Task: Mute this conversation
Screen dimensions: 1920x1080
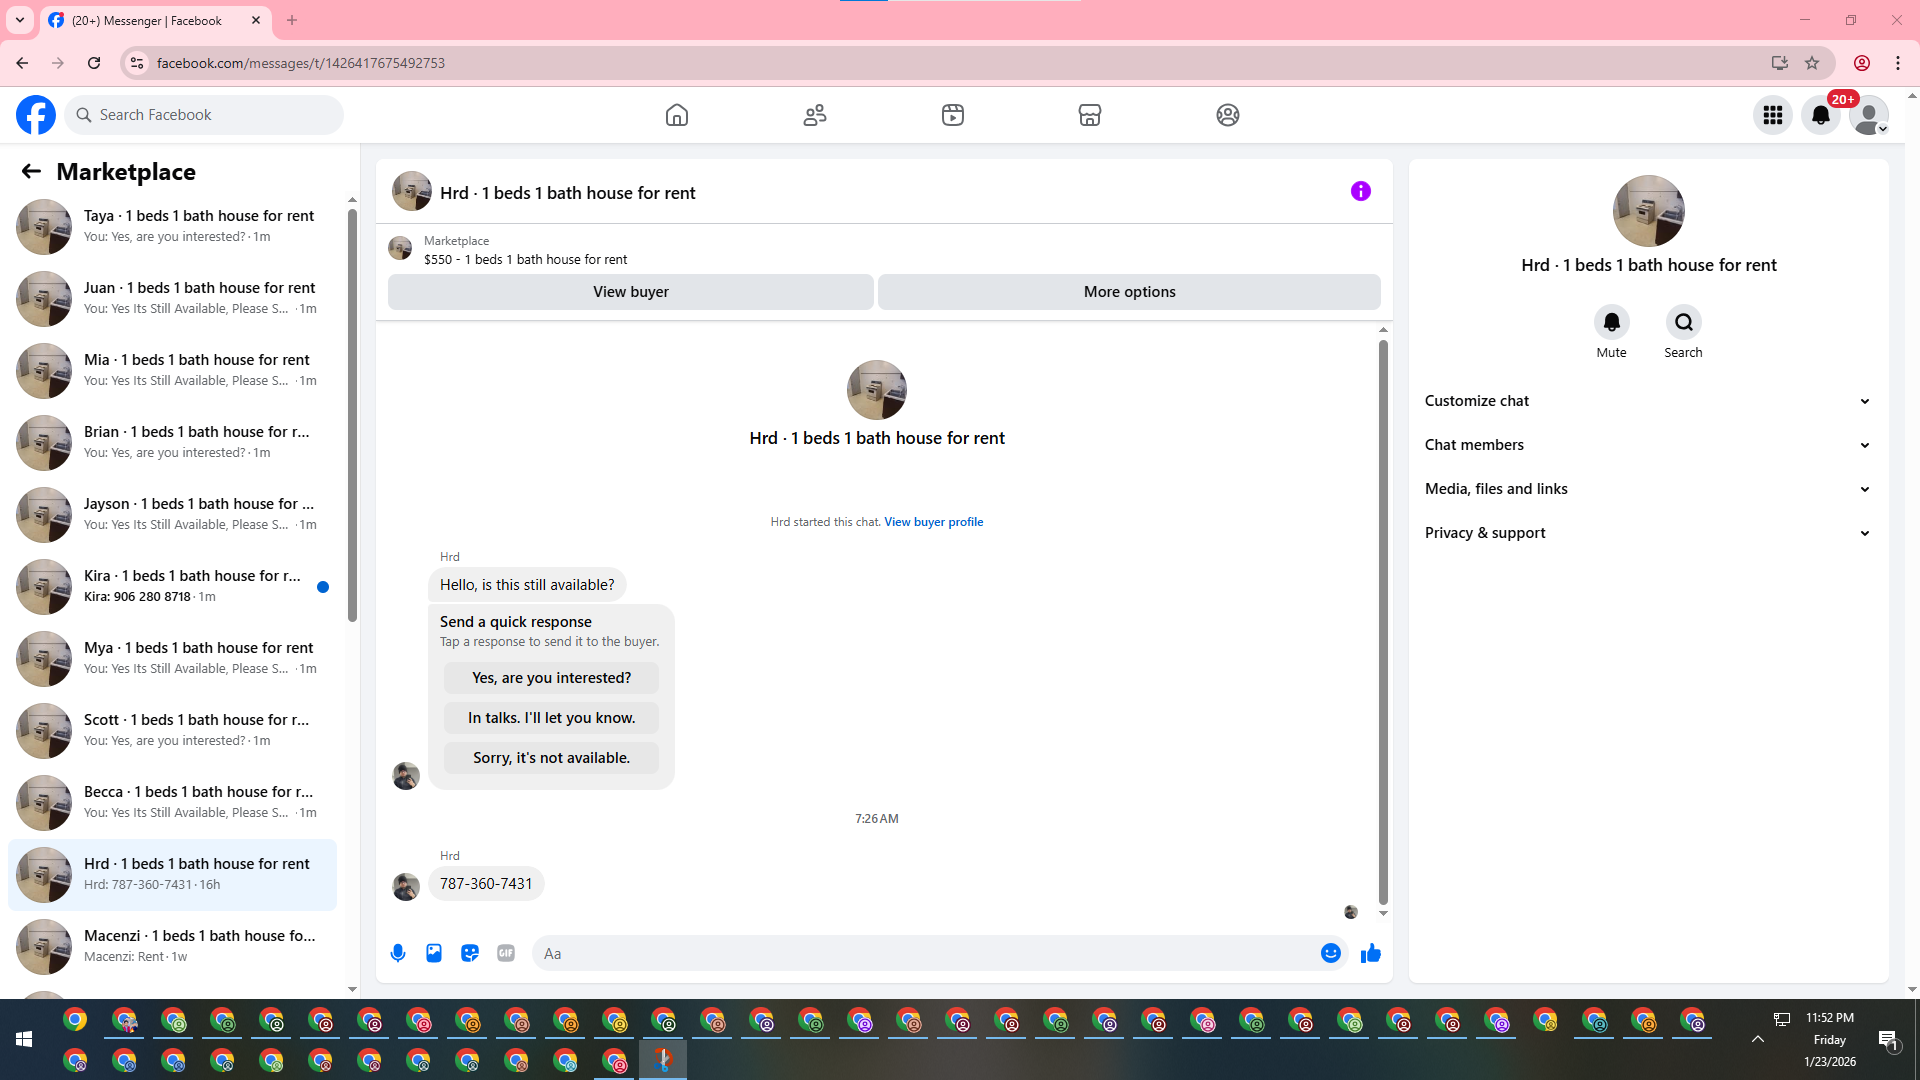Action: pos(1611,322)
